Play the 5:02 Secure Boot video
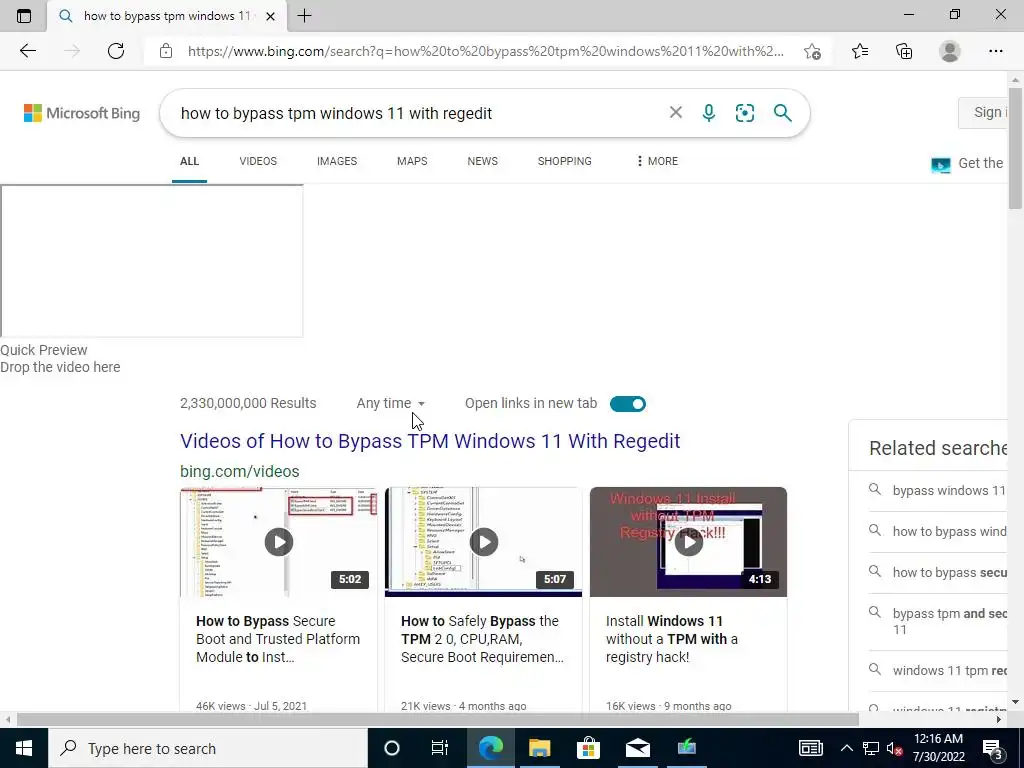Image resolution: width=1024 pixels, height=768 pixels. click(x=279, y=542)
